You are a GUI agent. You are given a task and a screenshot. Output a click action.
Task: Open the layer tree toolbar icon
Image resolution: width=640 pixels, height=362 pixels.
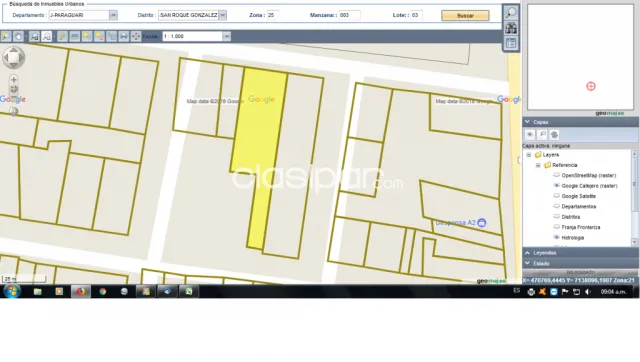pyautogui.click(x=111, y=36)
